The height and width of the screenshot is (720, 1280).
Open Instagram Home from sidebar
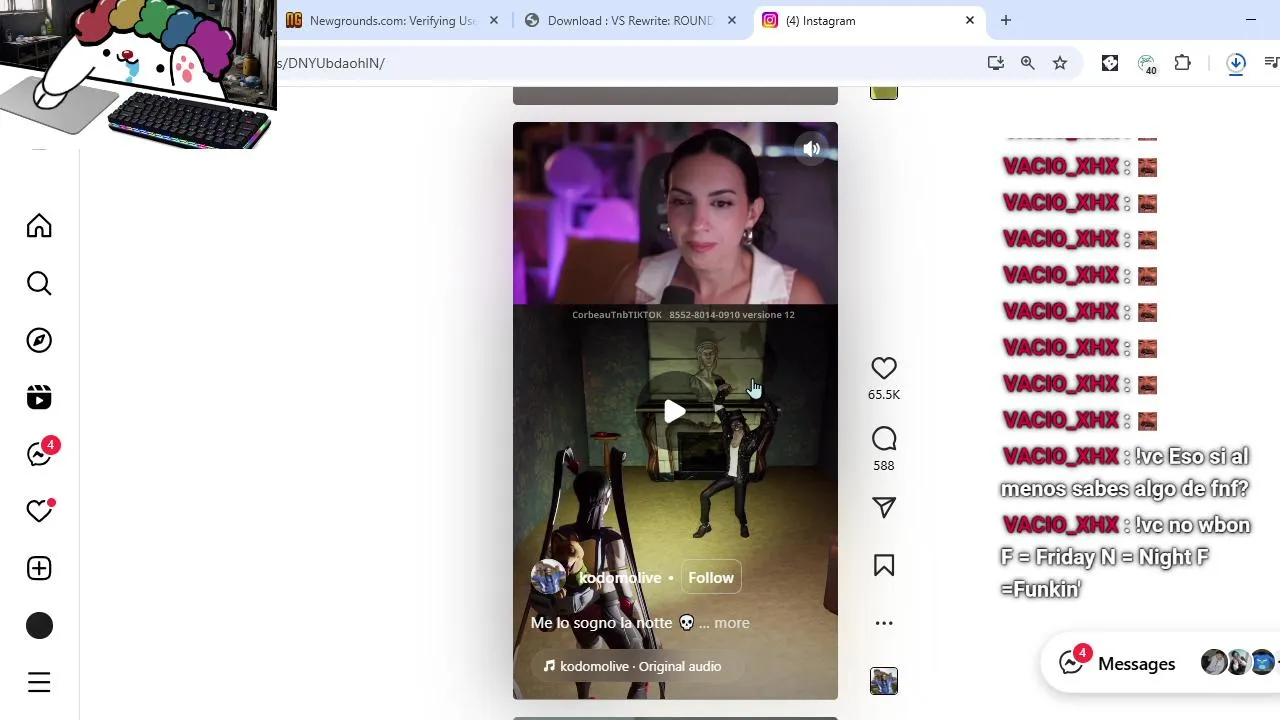tap(39, 226)
